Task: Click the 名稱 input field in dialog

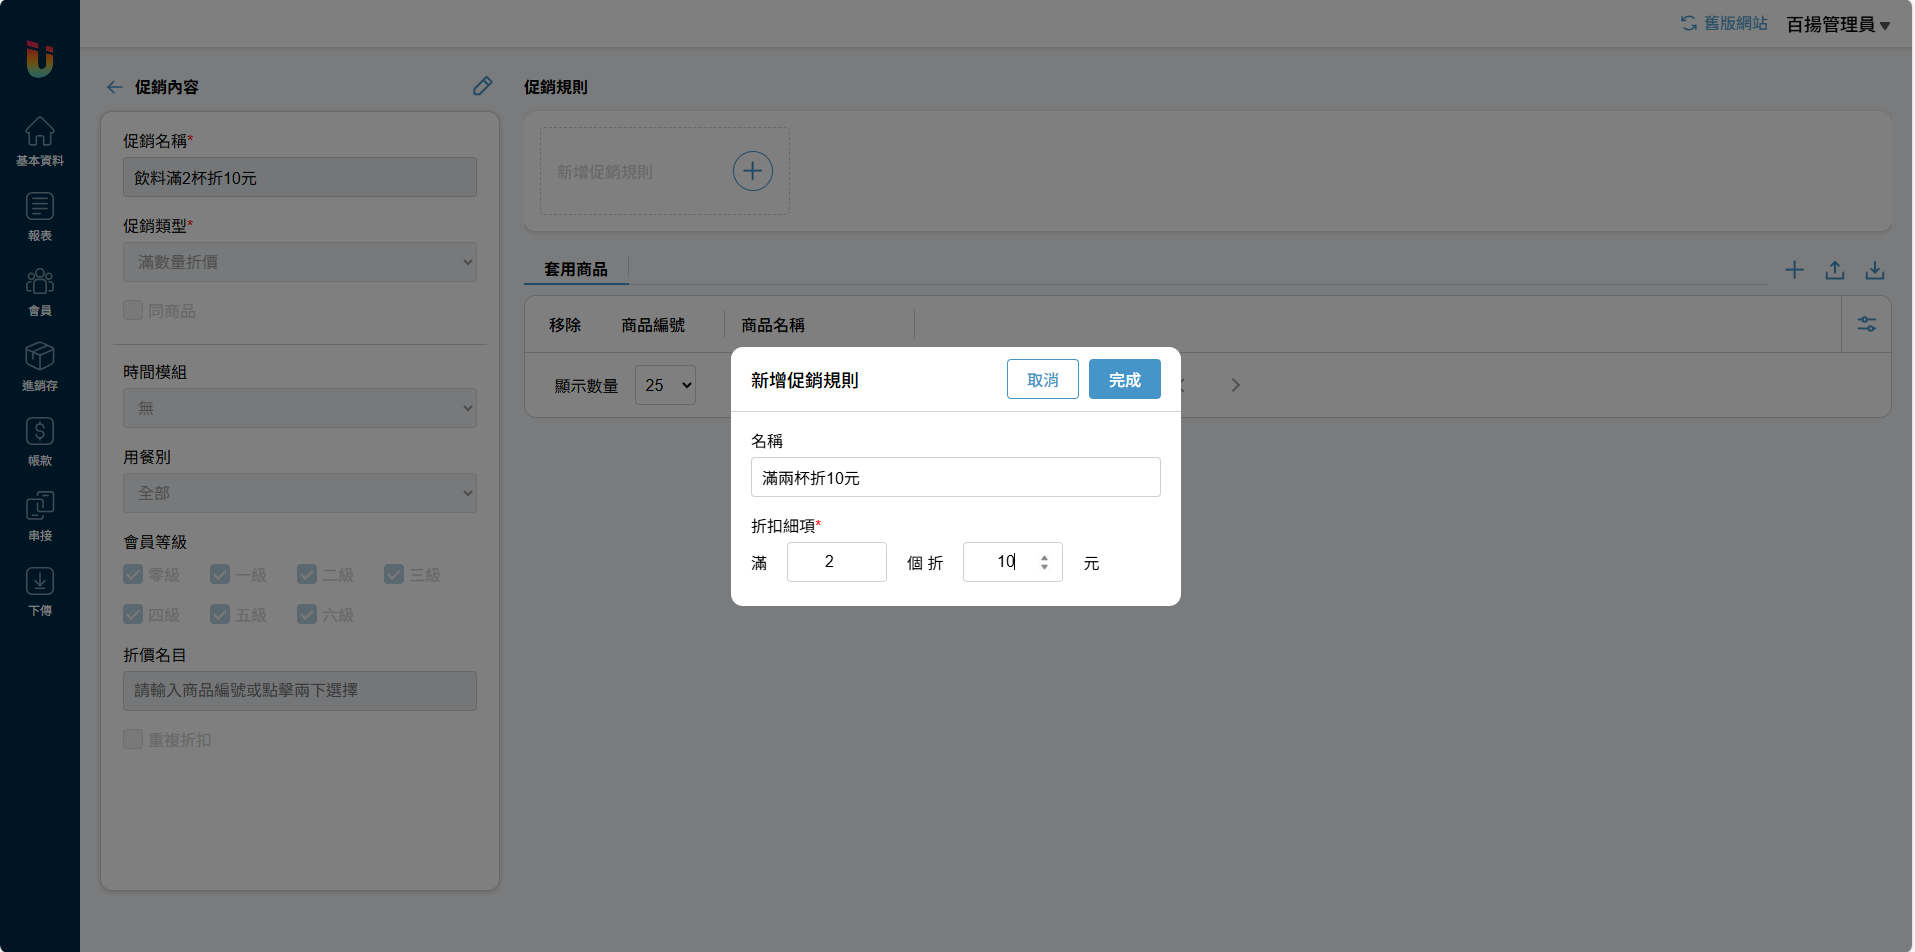Action: 955,477
